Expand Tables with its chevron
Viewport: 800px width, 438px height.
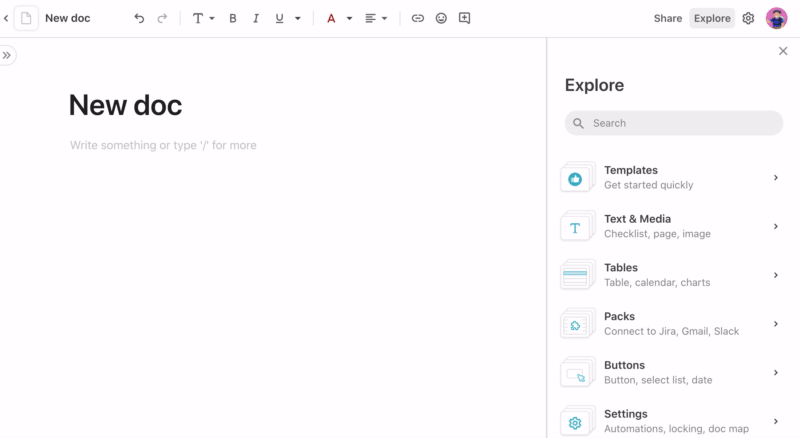coord(776,275)
